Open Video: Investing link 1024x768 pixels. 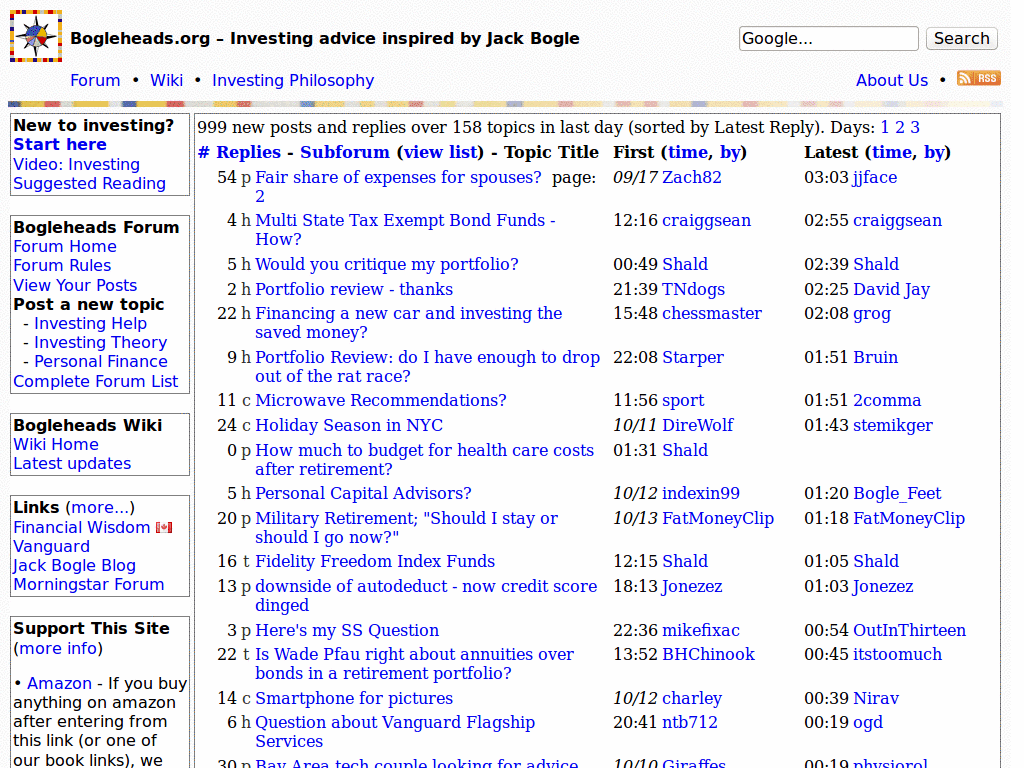76,164
